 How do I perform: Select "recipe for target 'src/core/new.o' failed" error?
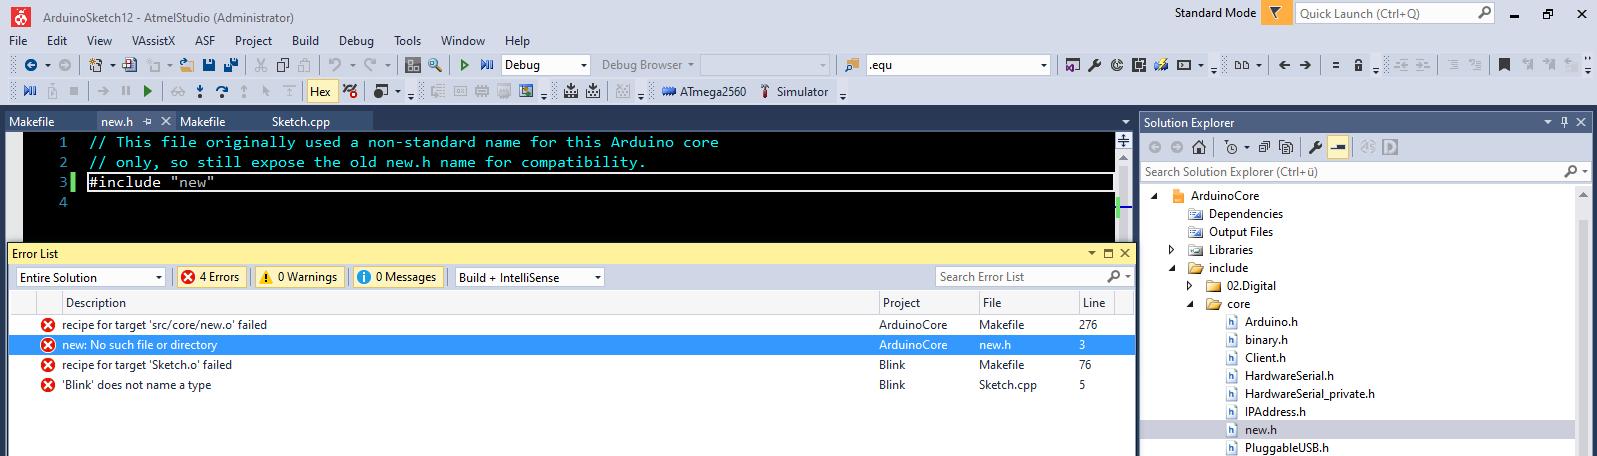572,325
